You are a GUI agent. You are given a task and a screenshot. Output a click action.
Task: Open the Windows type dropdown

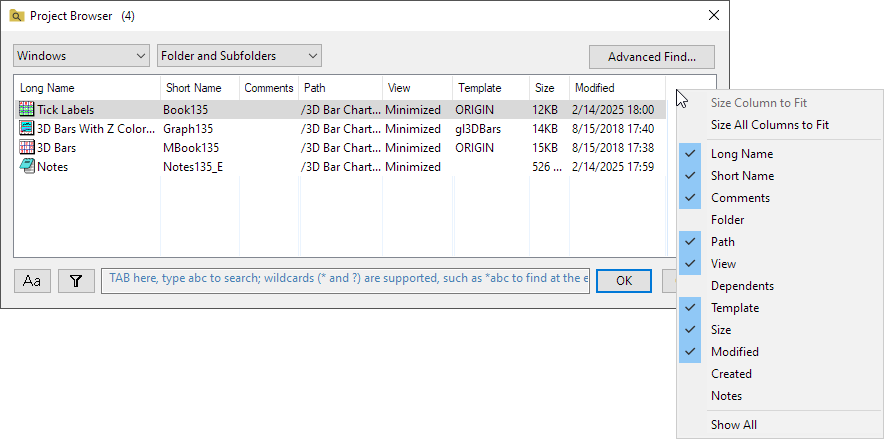pyautogui.click(x=82, y=56)
